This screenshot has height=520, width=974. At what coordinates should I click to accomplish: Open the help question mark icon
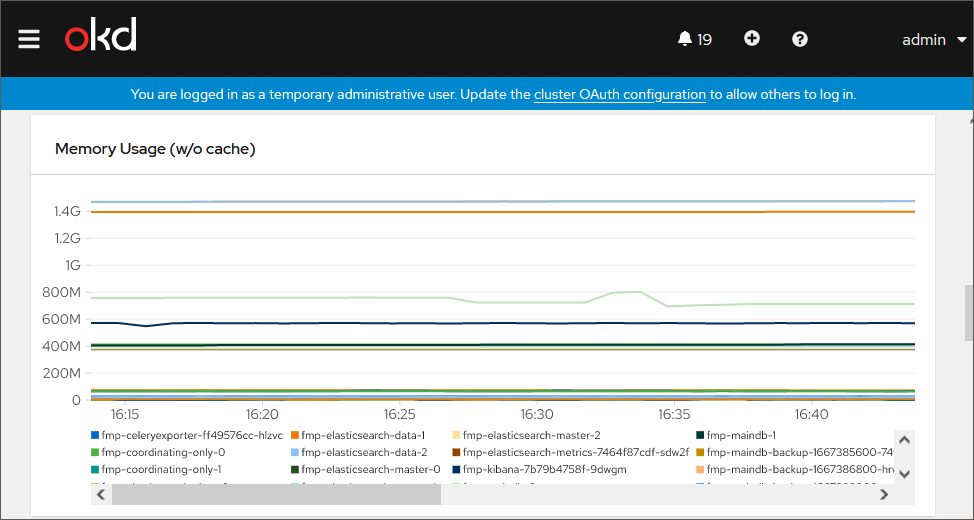(x=799, y=39)
